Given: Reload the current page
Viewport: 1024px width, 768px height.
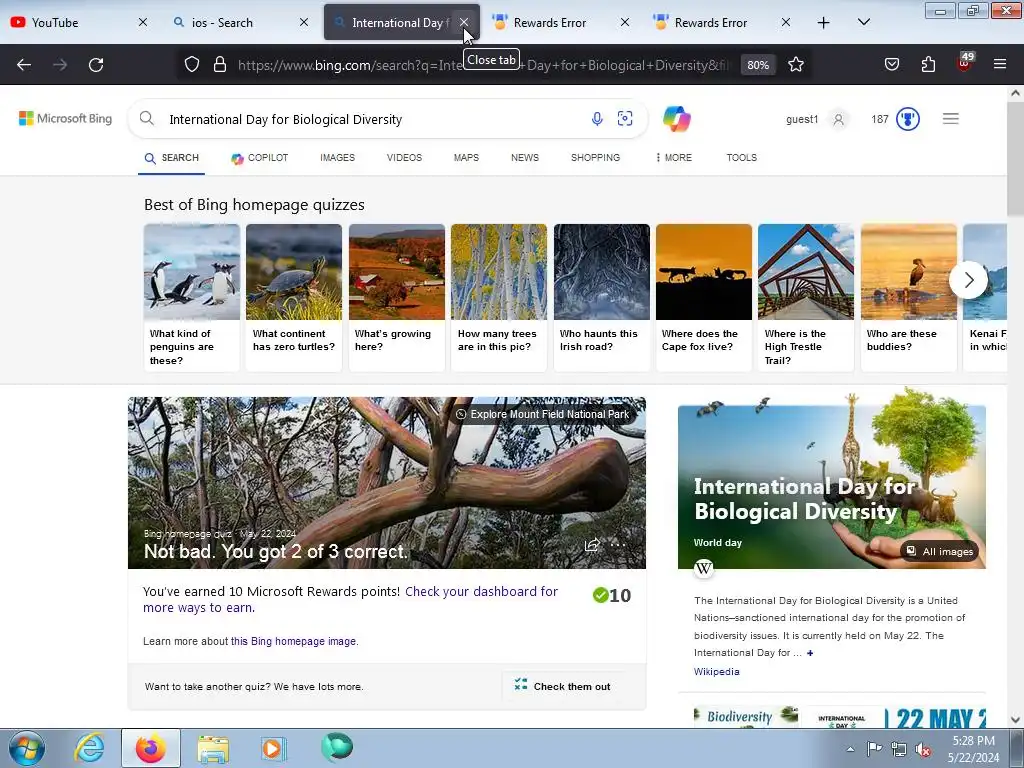Looking at the screenshot, I should pyautogui.click(x=96, y=65).
